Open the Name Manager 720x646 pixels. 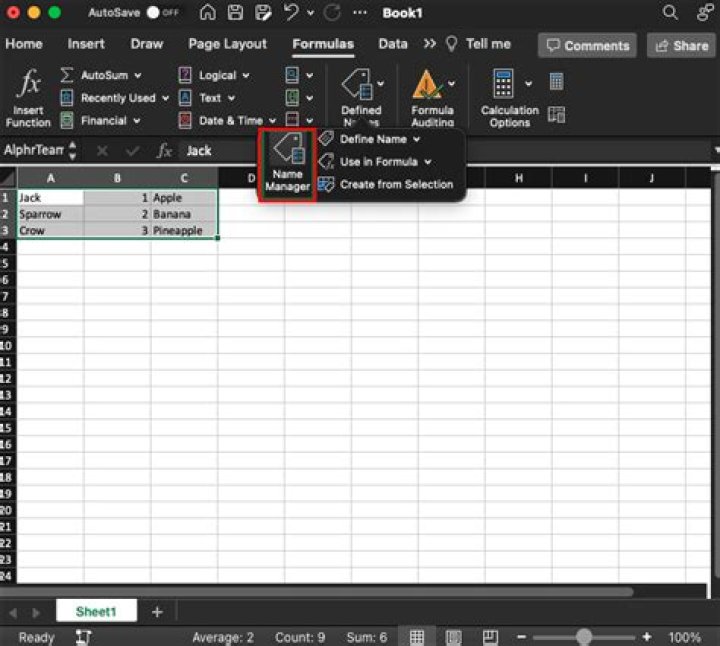coord(287,164)
